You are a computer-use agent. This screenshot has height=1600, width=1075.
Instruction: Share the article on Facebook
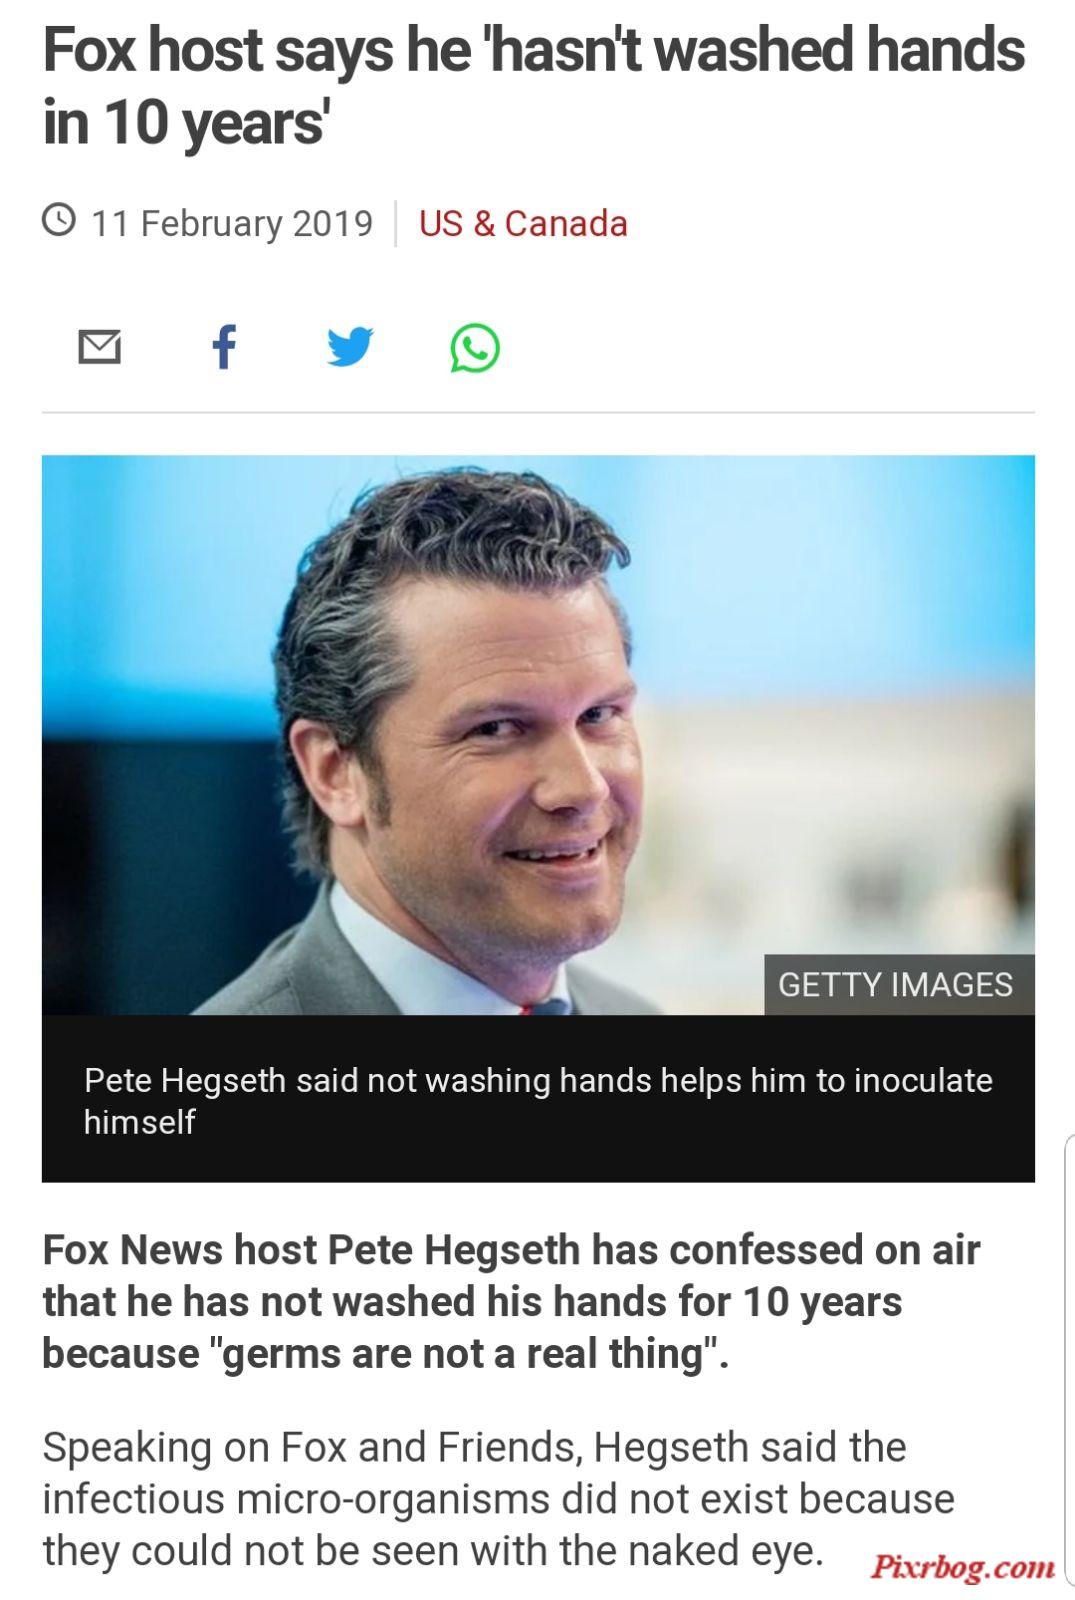point(225,347)
